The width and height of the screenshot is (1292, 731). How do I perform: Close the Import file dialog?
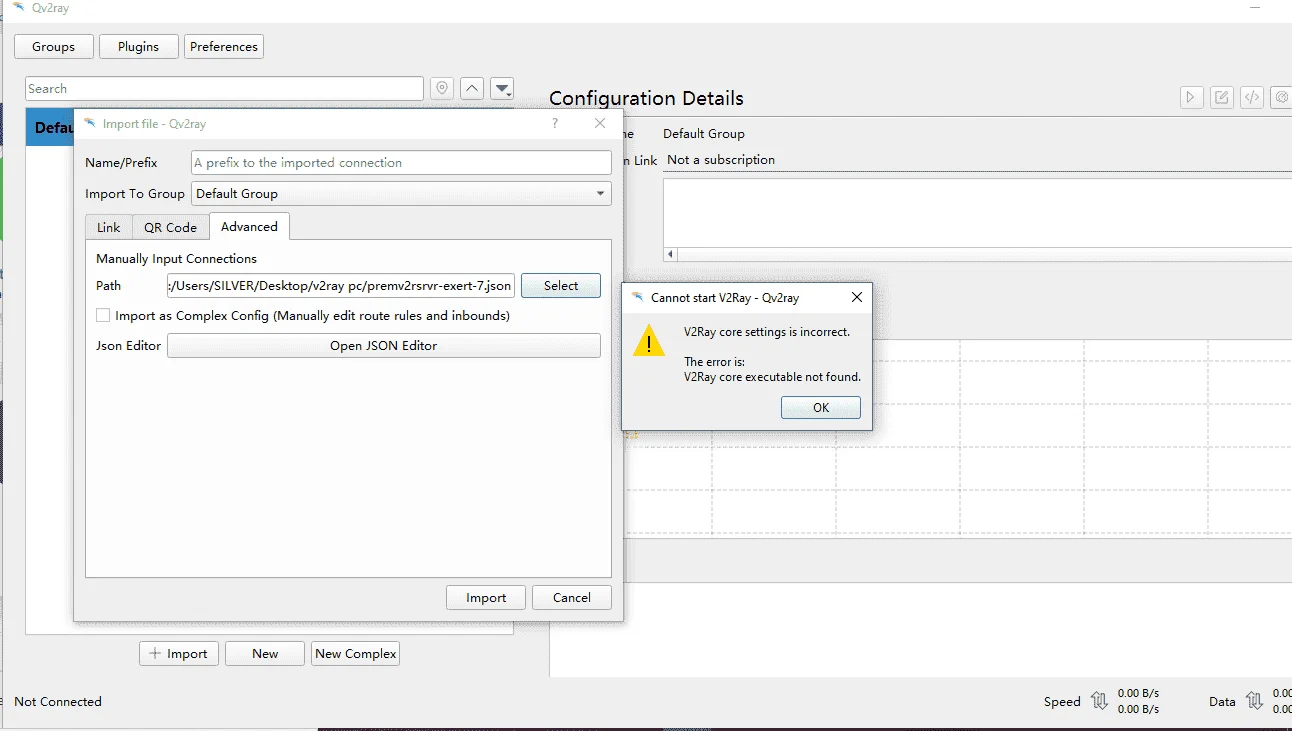600,123
